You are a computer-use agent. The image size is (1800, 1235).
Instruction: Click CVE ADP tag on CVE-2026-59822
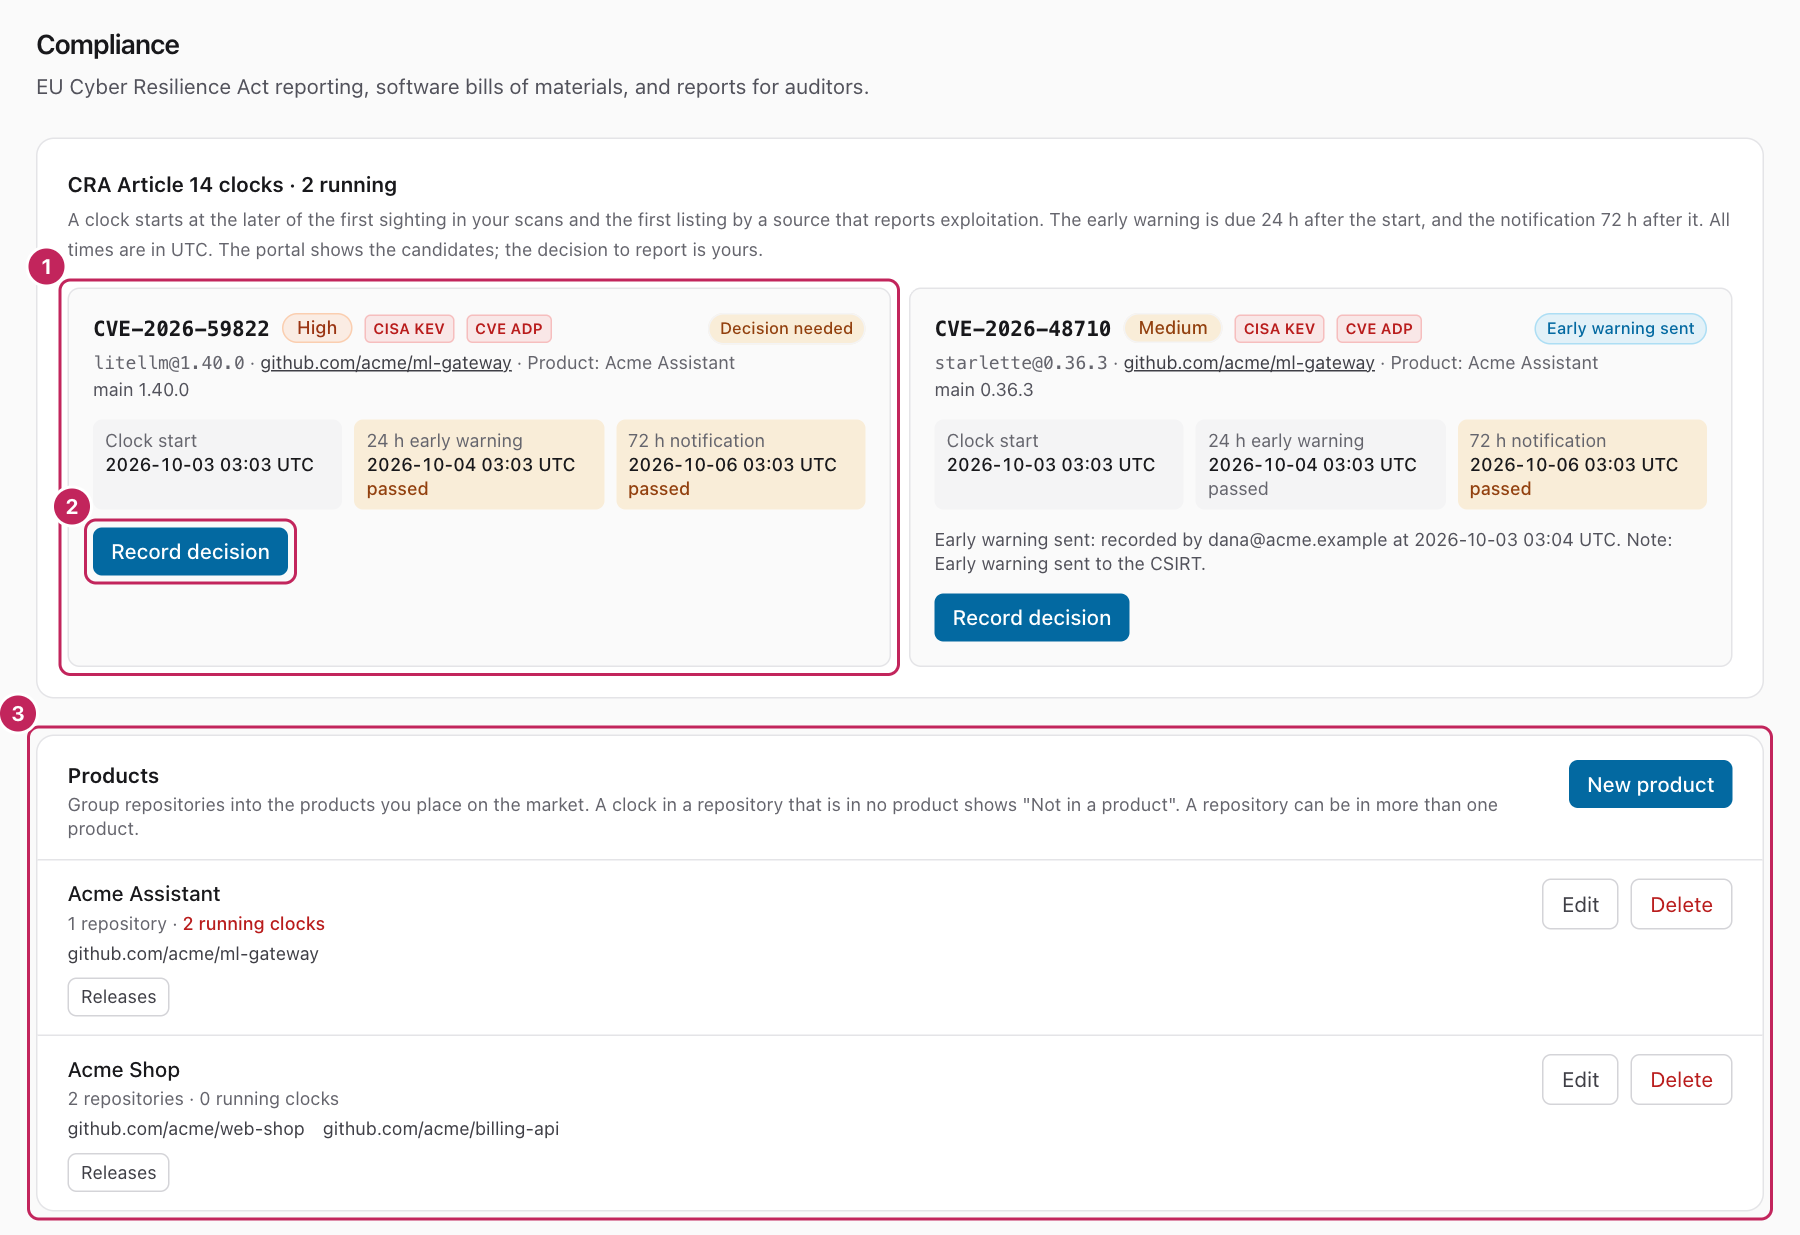(509, 329)
